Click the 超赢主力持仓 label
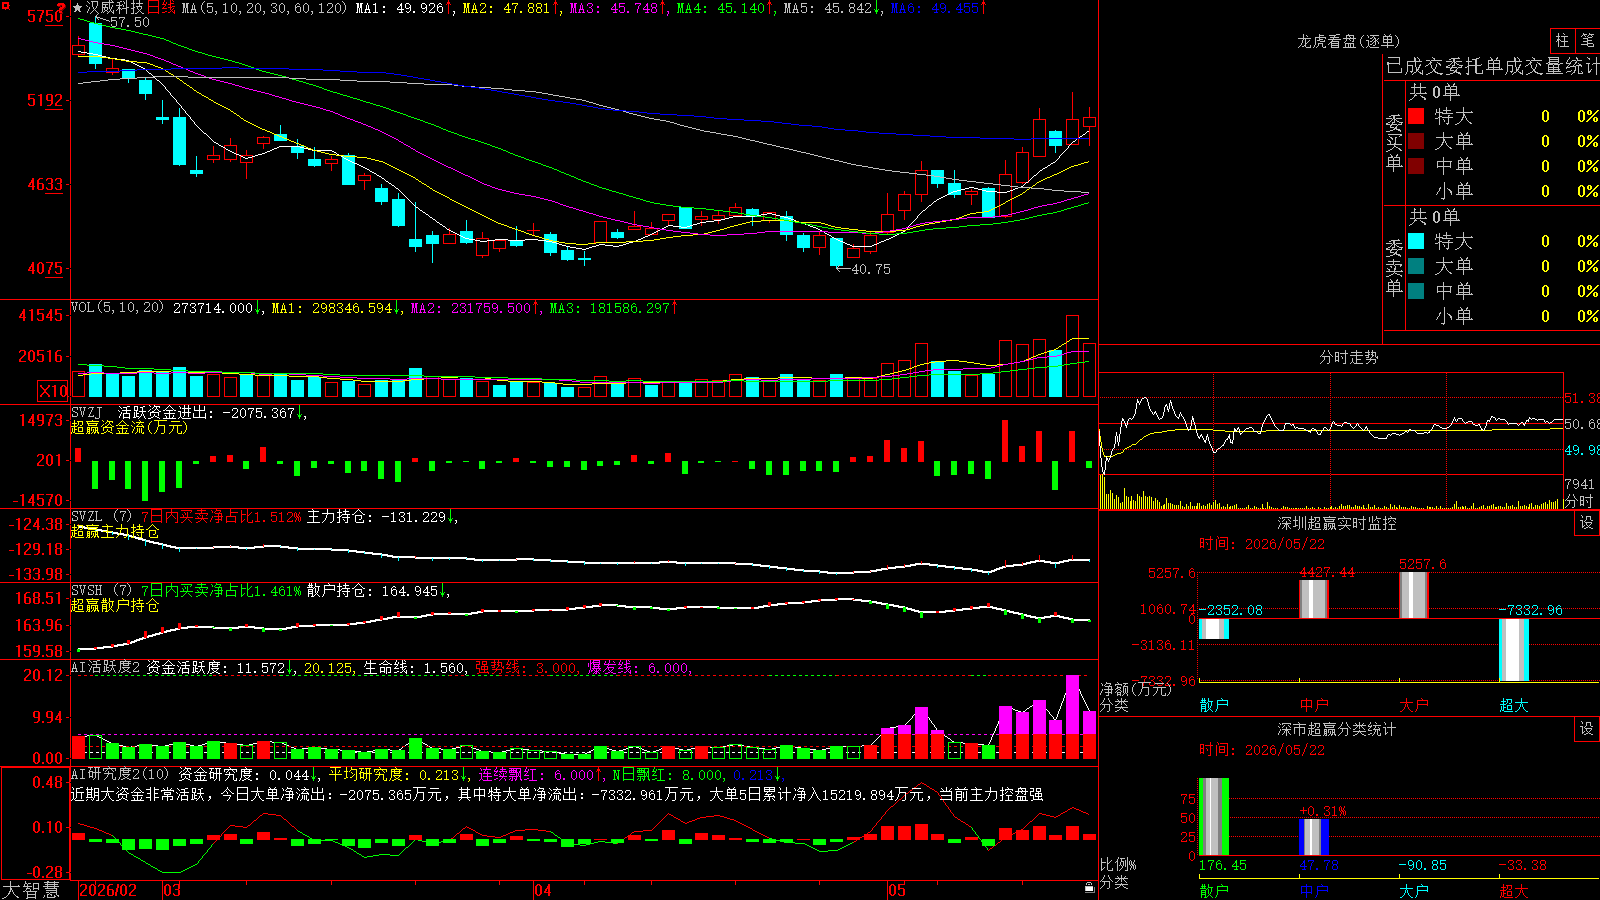 (115, 531)
